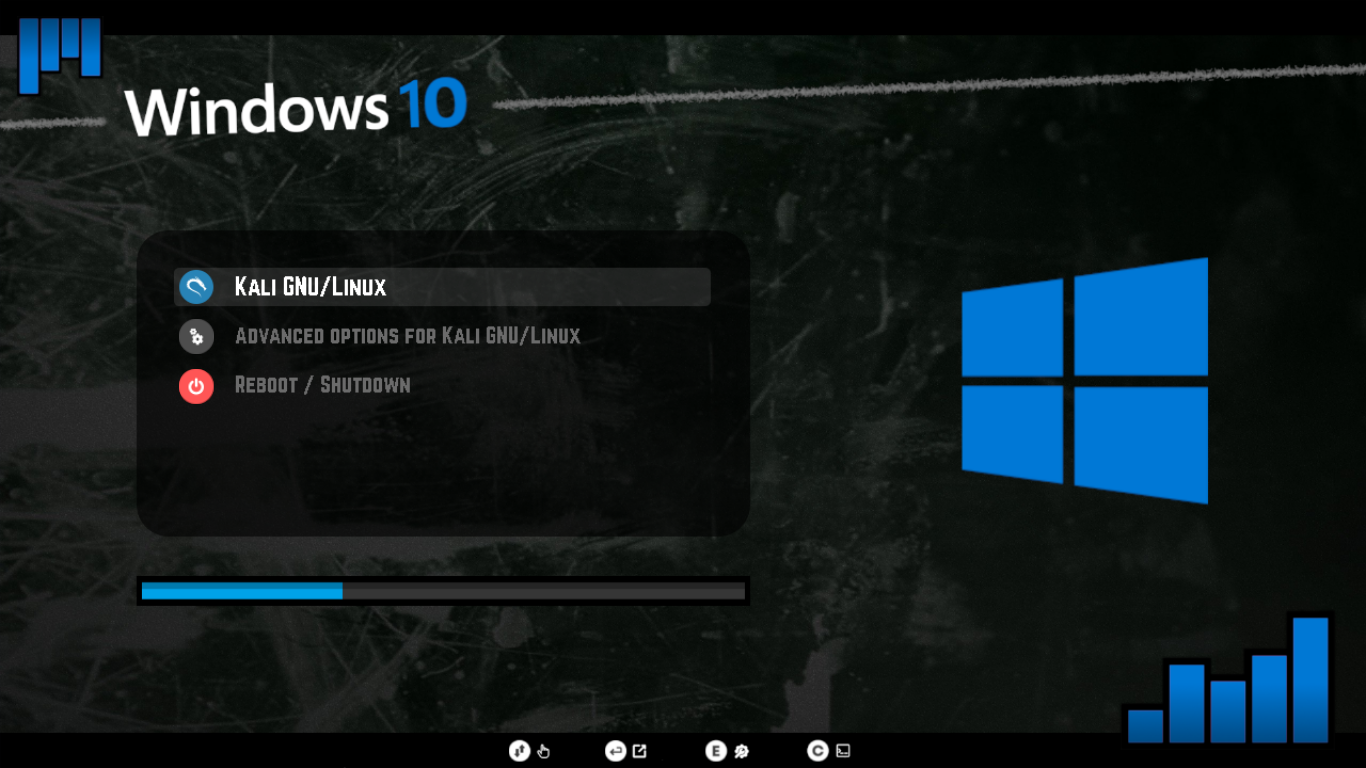Click the circled C key icon

(x=818, y=751)
